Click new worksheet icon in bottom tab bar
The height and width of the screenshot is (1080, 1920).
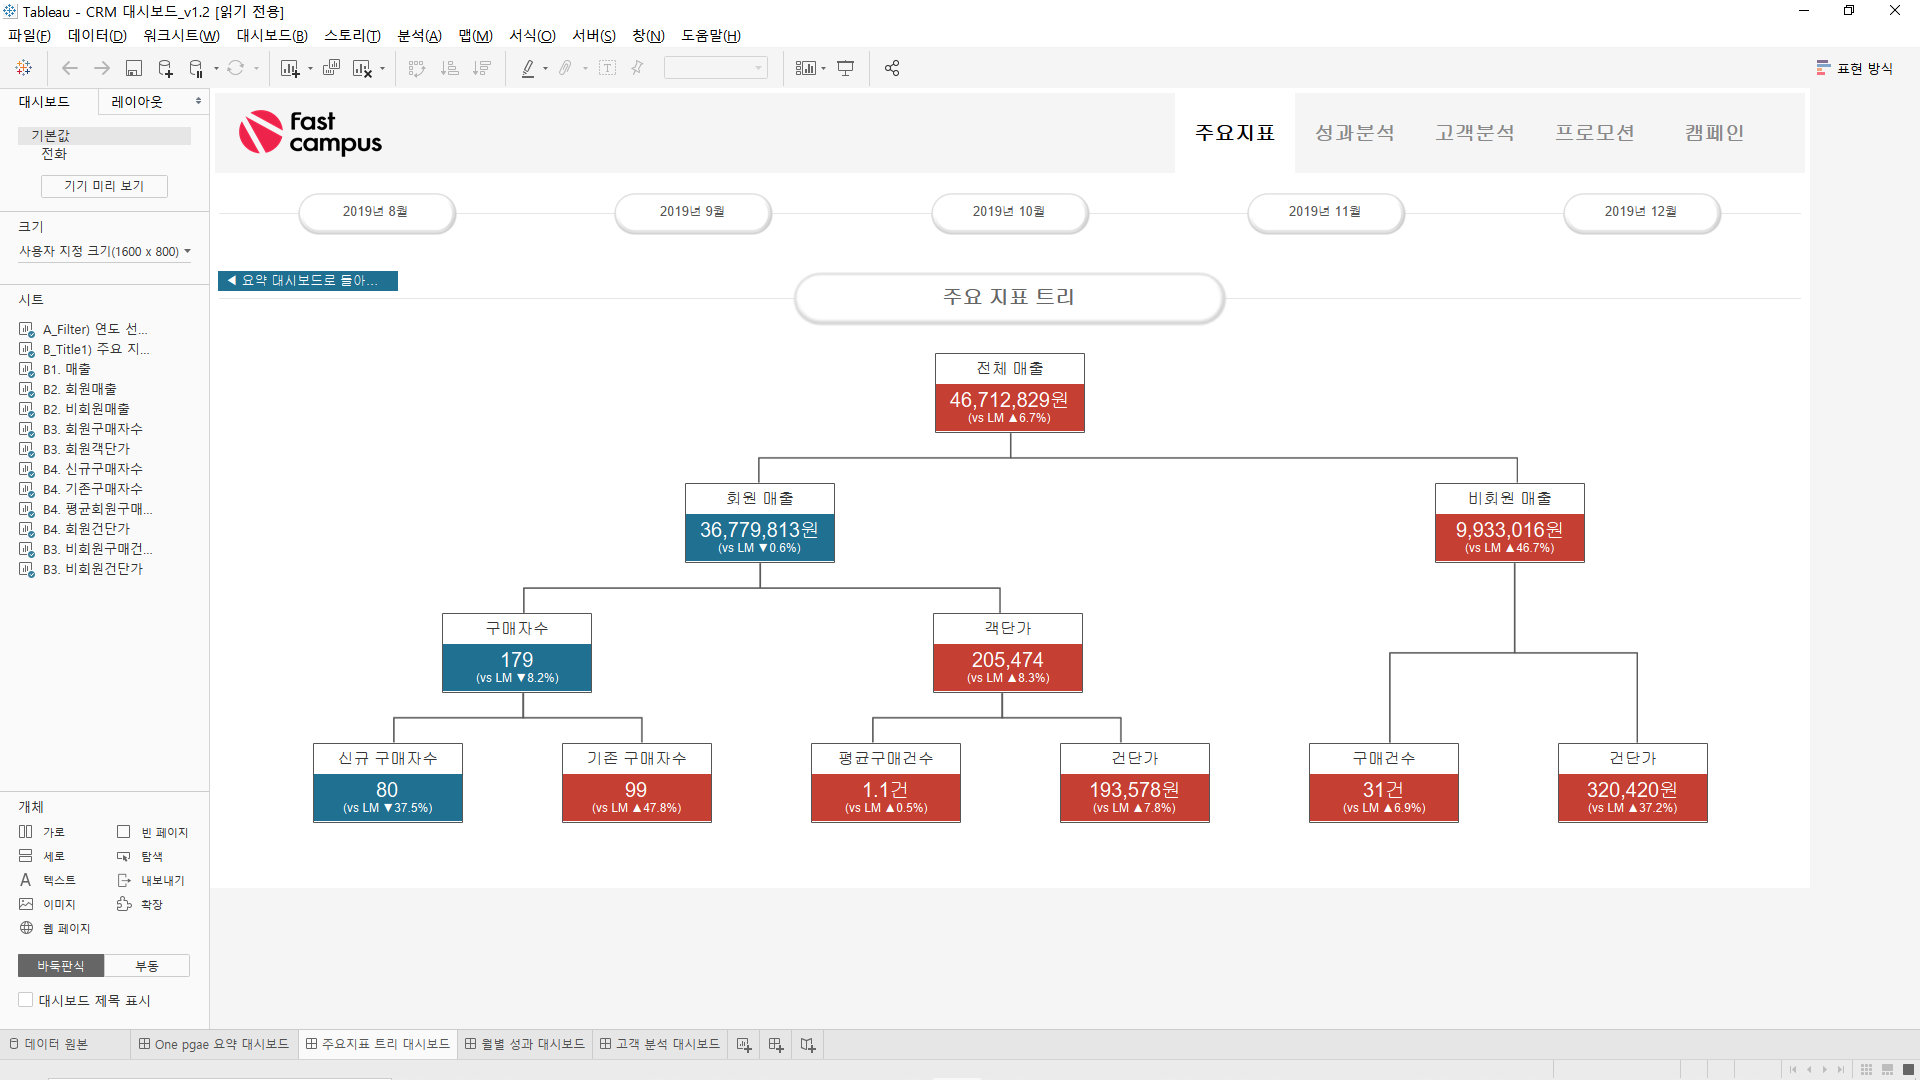(744, 1045)
